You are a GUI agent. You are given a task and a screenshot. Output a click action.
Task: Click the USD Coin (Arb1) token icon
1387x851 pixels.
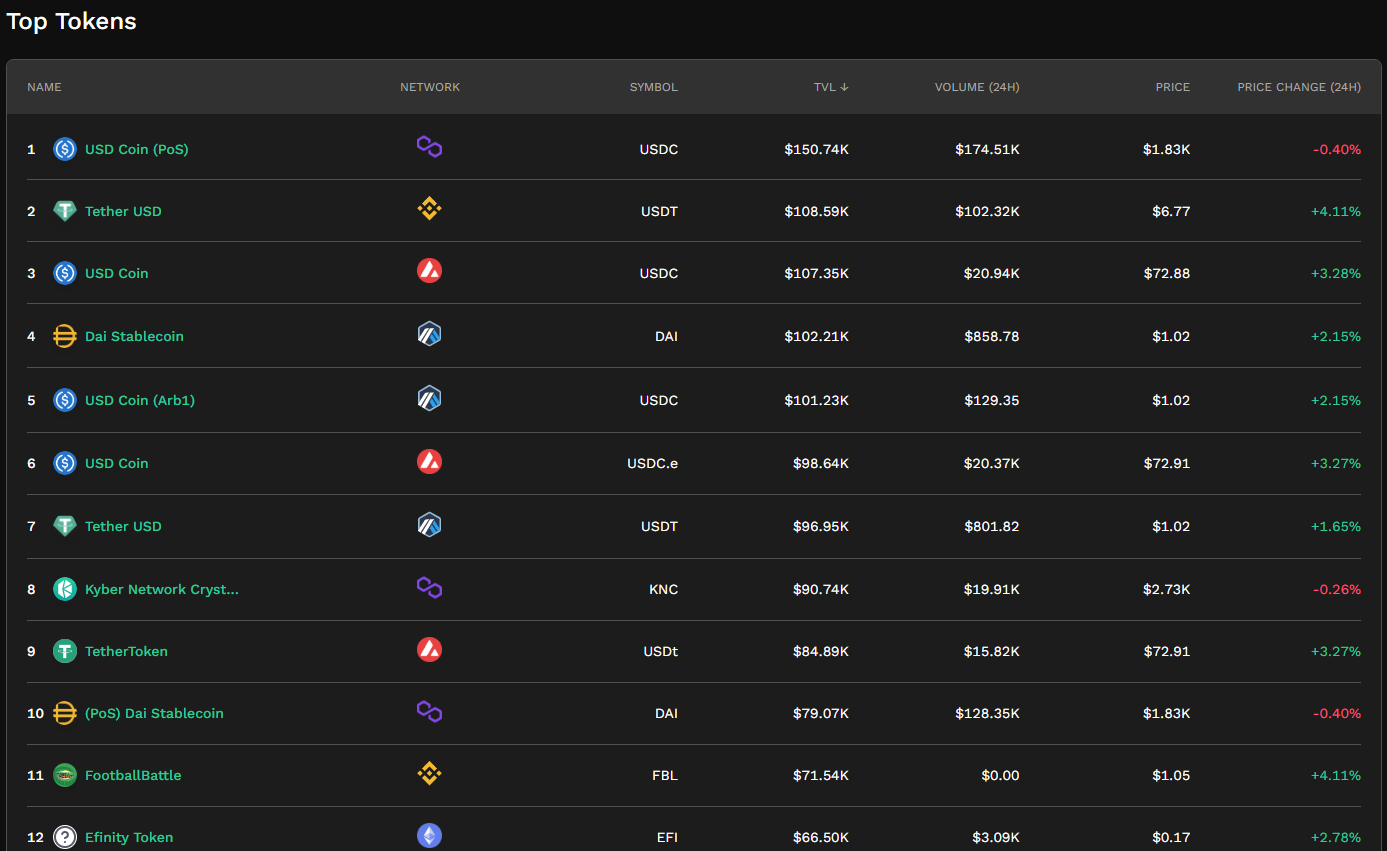65,400
